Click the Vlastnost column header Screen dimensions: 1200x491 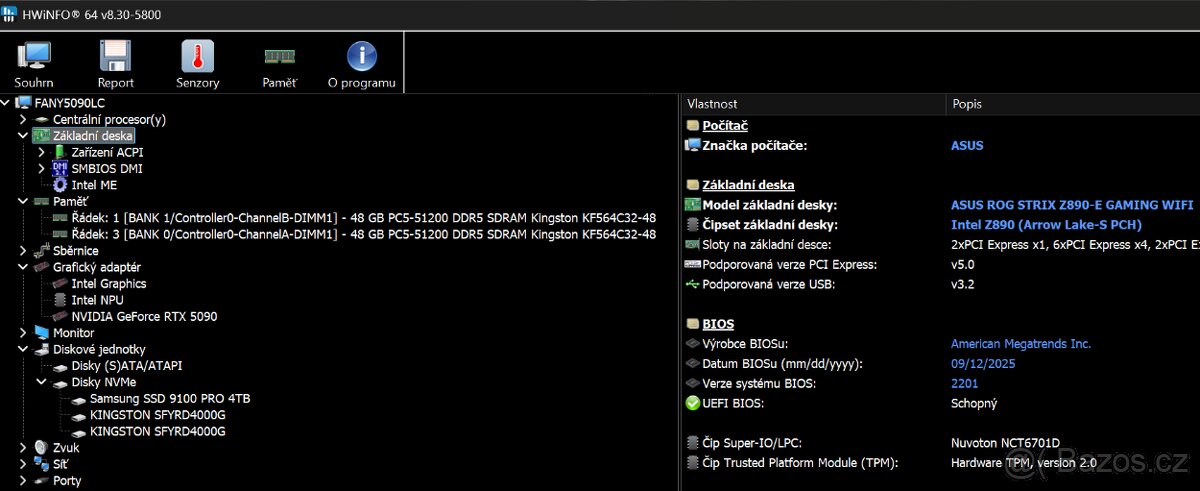[813, 103]
